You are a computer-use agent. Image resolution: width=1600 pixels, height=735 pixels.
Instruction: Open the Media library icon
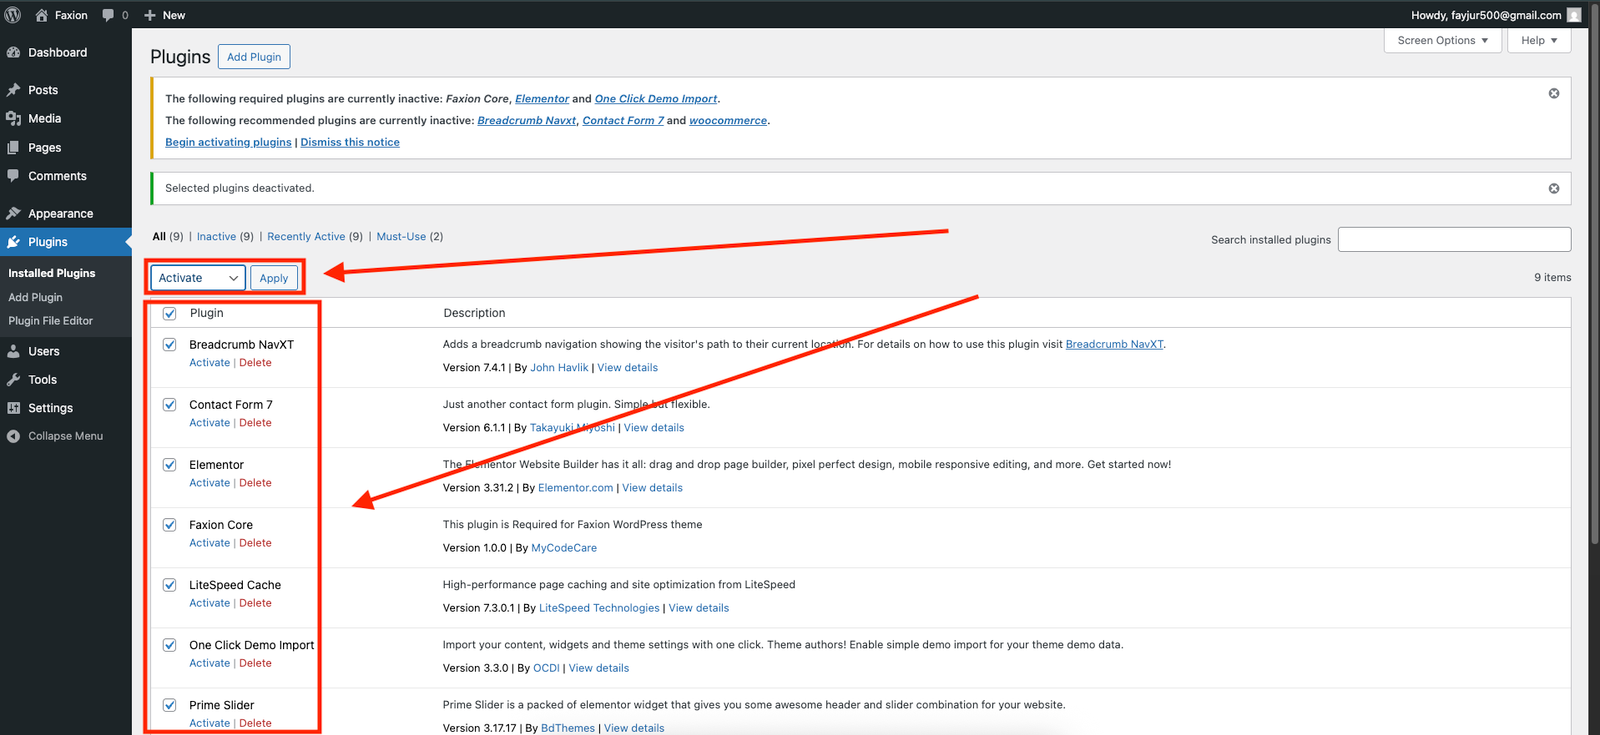click(x=13, y=119)
